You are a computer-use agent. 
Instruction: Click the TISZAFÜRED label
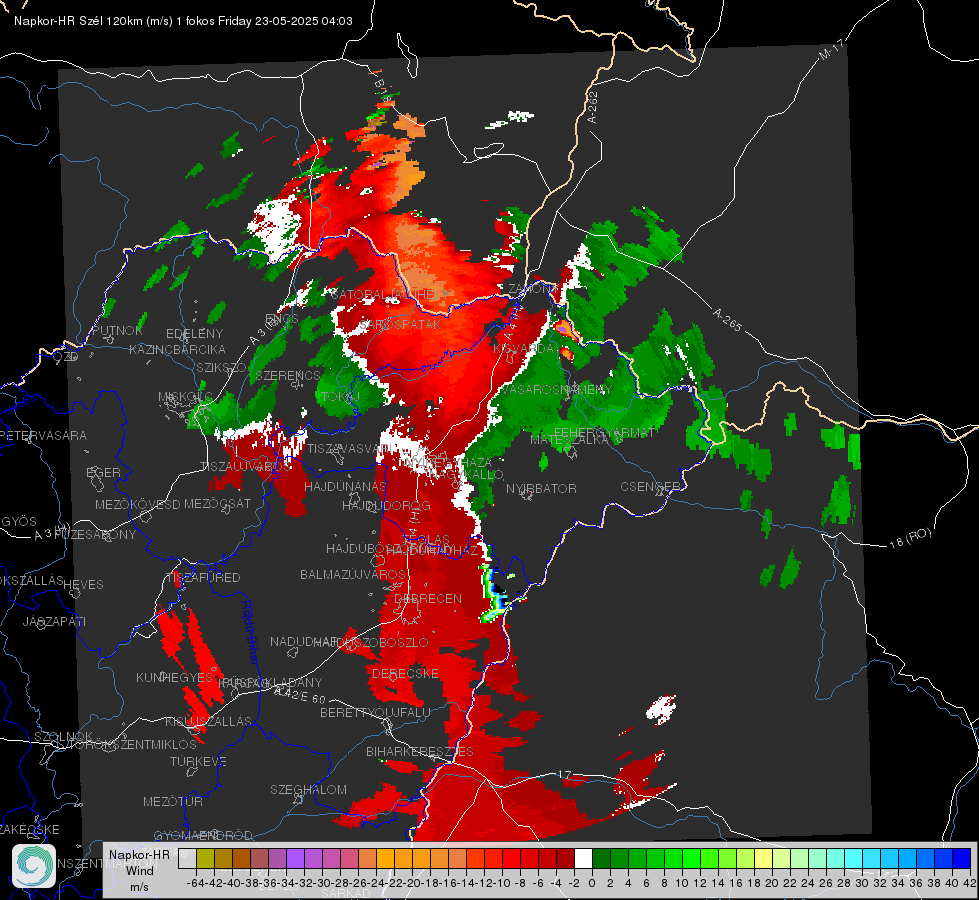(x=204, y=578)
